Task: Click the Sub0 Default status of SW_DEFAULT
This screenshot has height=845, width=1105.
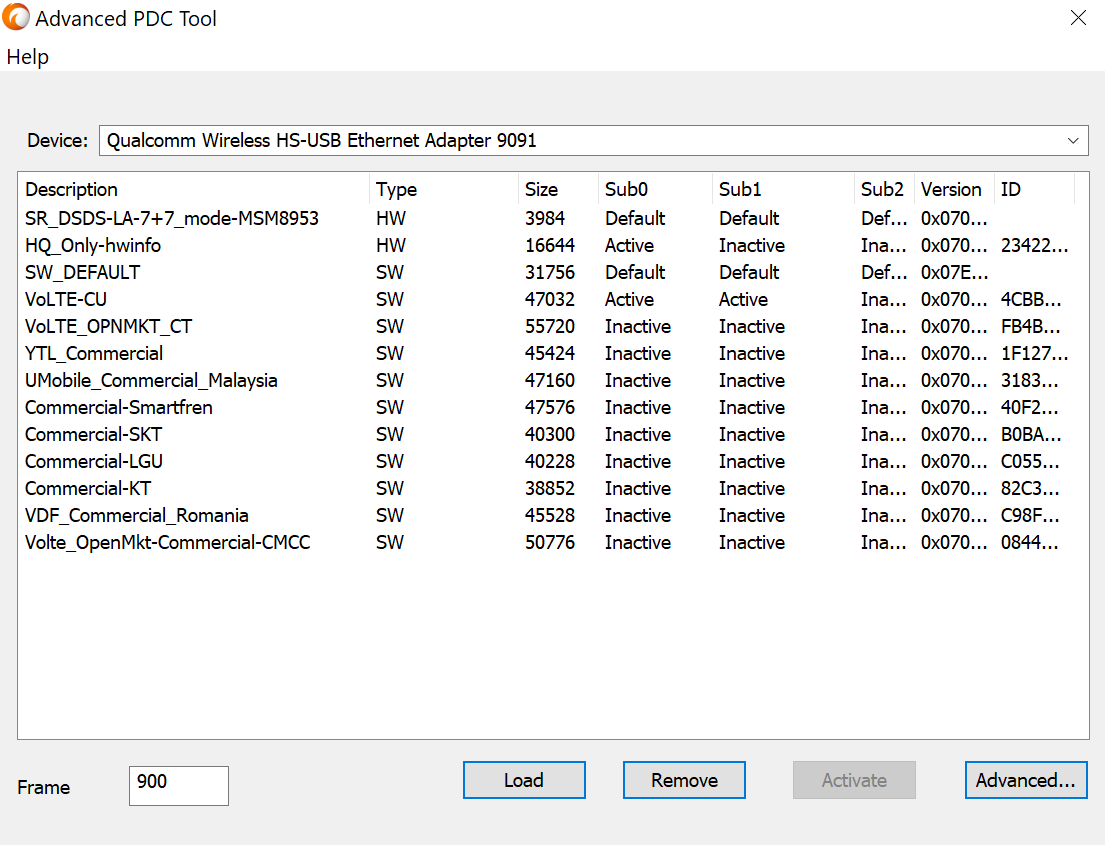Action: [x=635, y=272]
